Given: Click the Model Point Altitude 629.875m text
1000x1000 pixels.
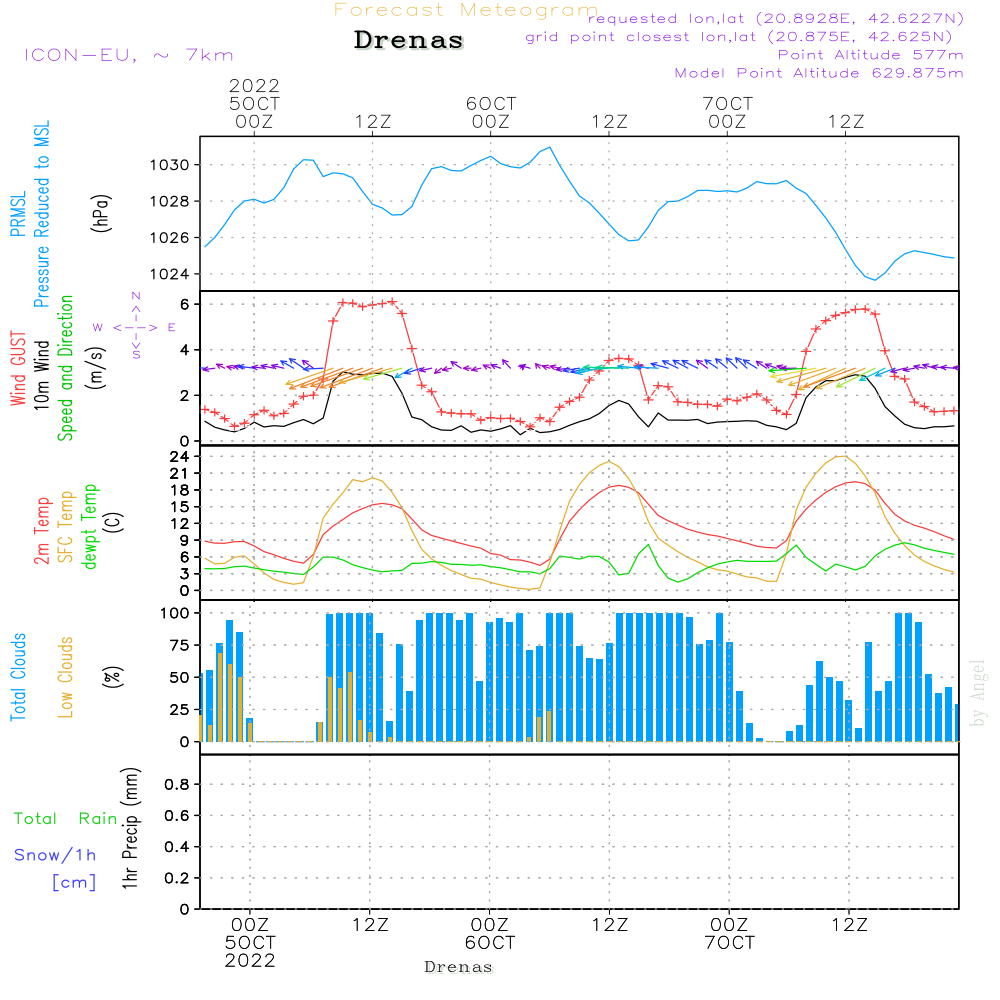Looking at the screenshot, I should 819,73.
